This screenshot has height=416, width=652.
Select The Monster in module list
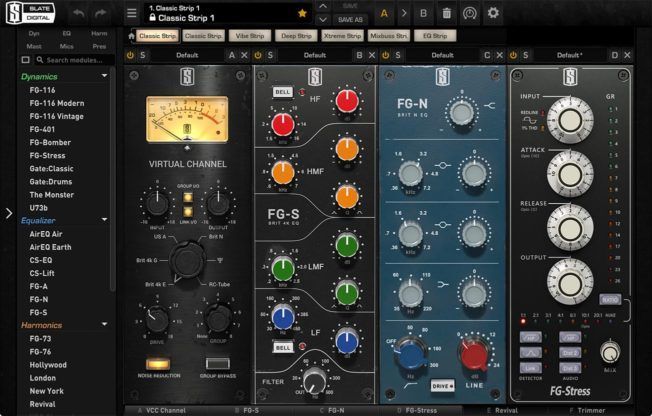(52, 195)
